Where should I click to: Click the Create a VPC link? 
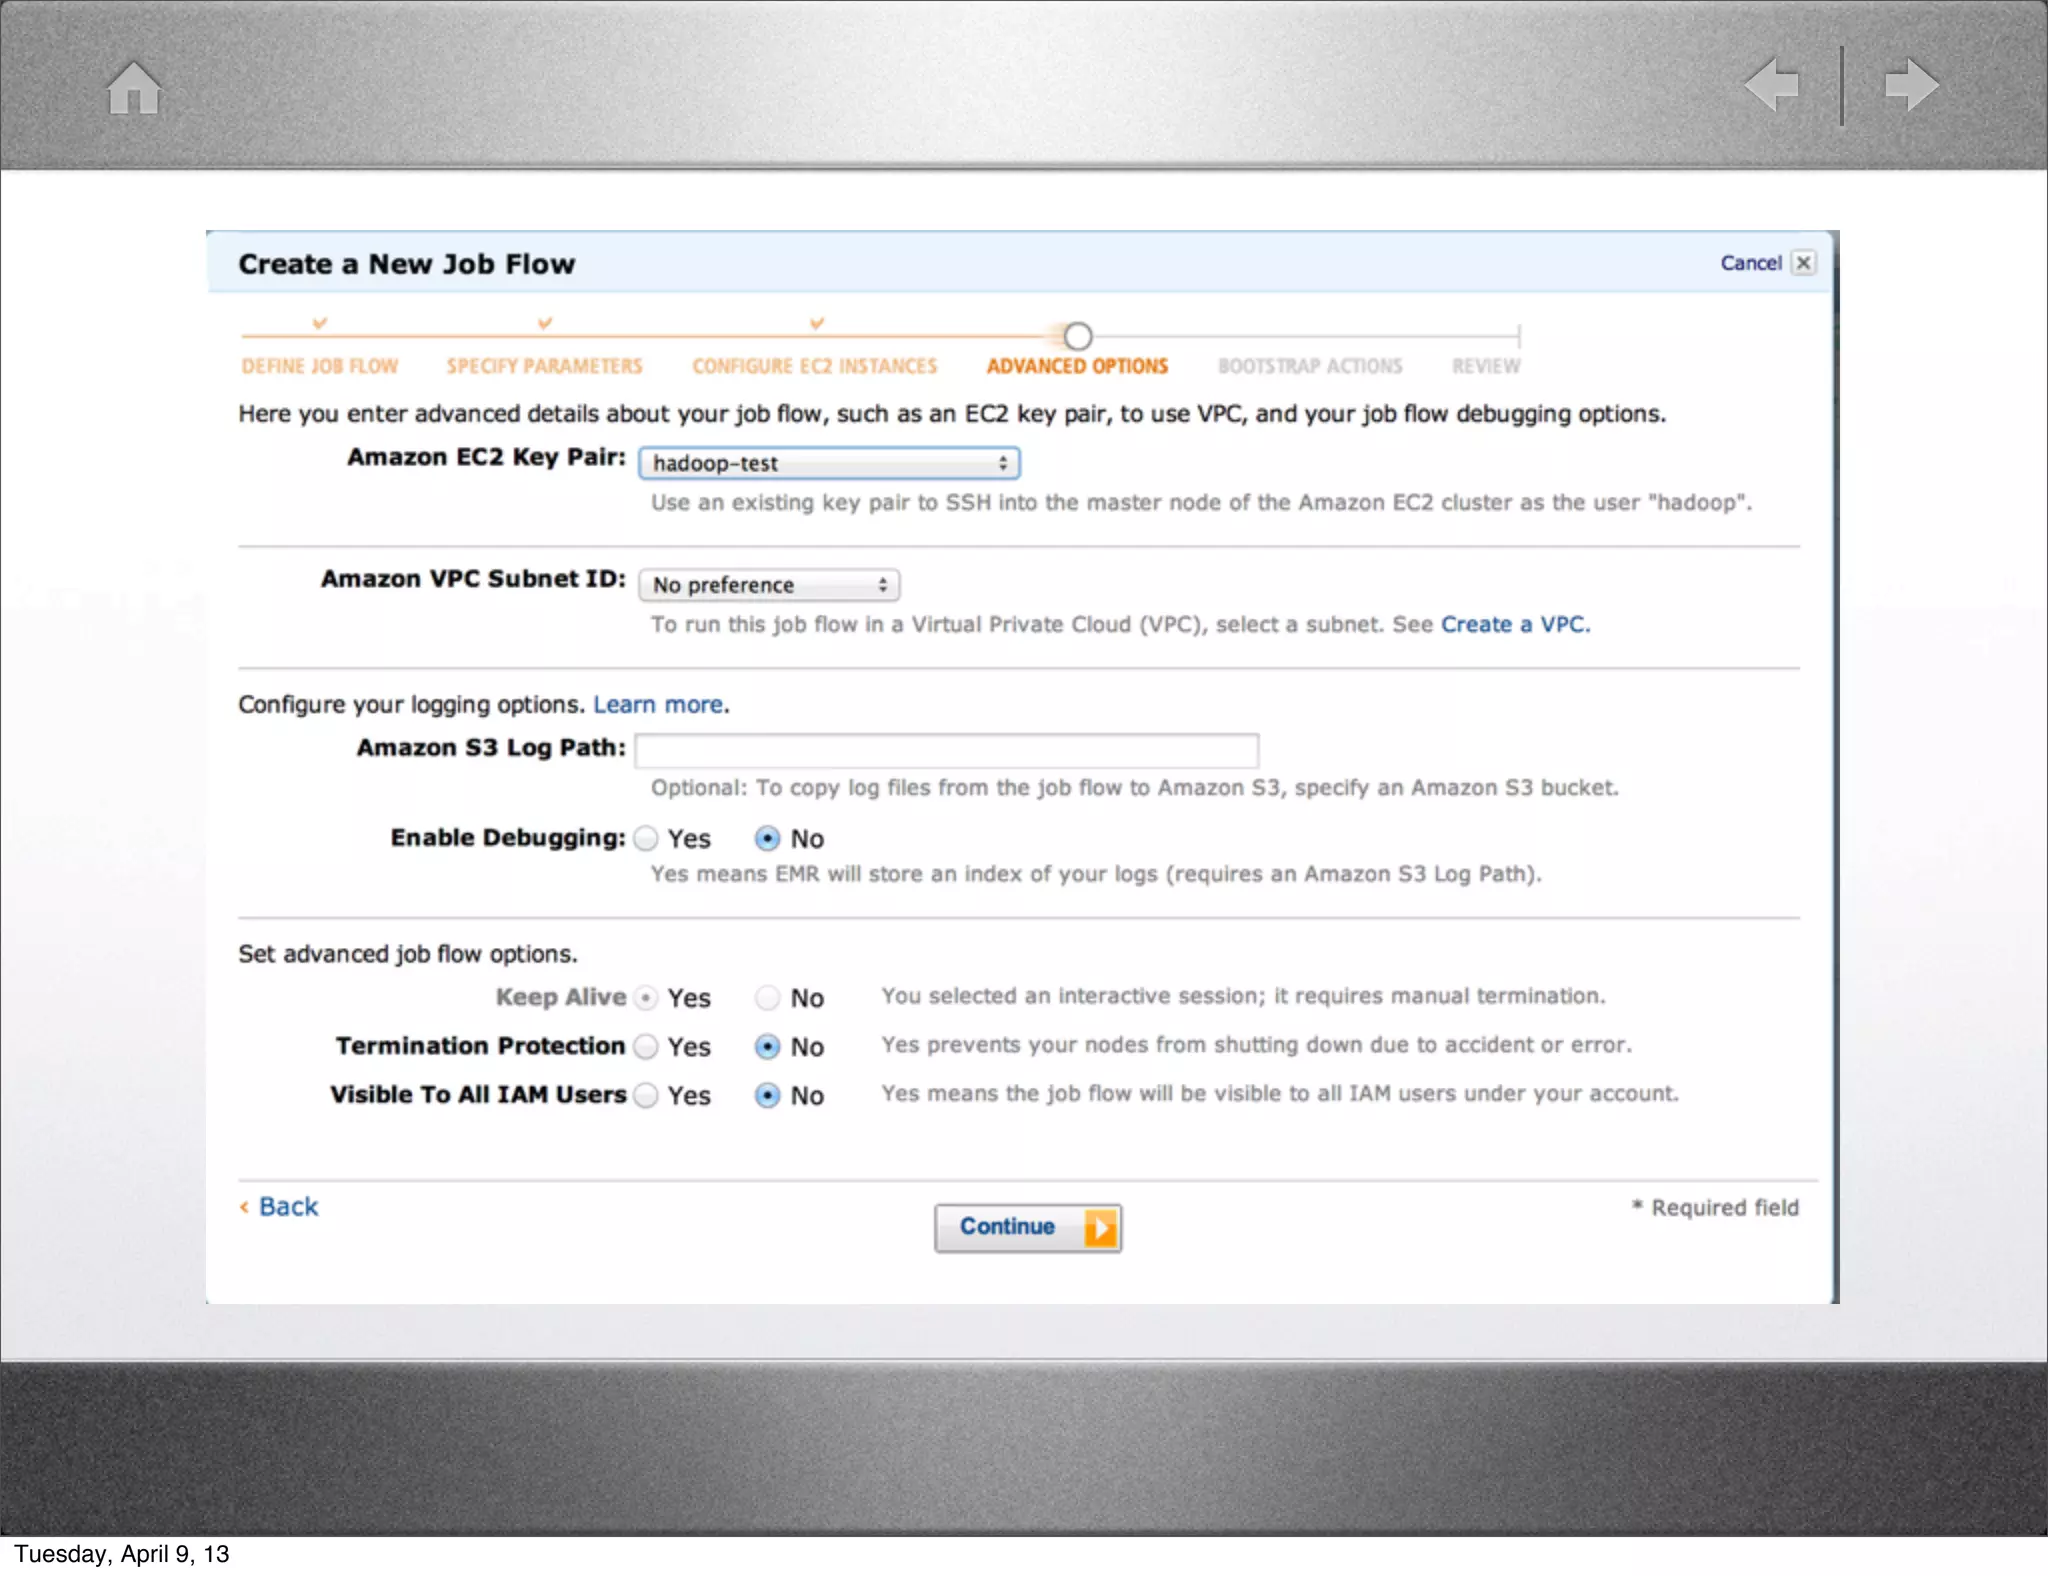1514,625
